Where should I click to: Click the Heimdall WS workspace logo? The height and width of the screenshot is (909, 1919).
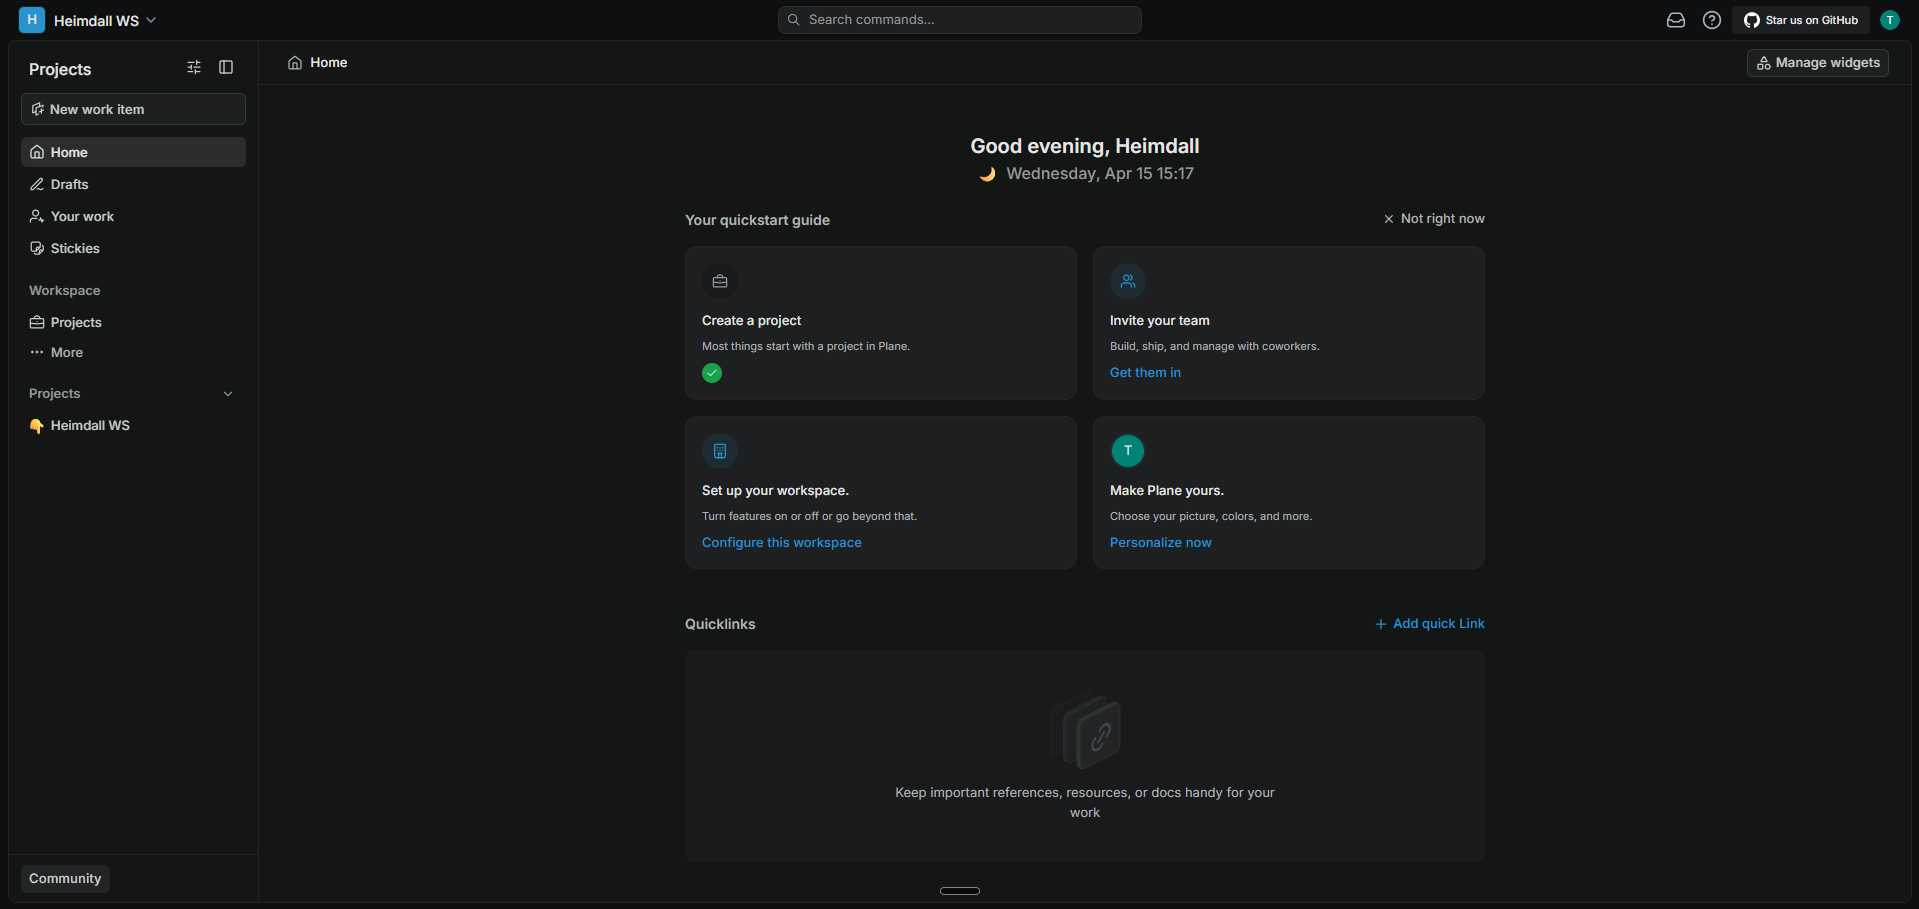tap(32, 20)
